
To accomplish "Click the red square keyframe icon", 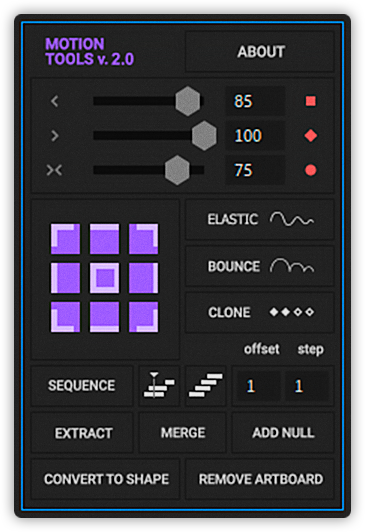I will coord(311,101).
